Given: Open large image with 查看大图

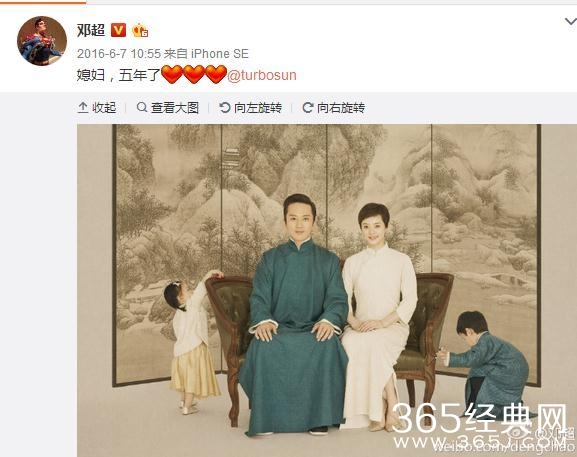Looking at the screenshot, I should pos(174,108).
